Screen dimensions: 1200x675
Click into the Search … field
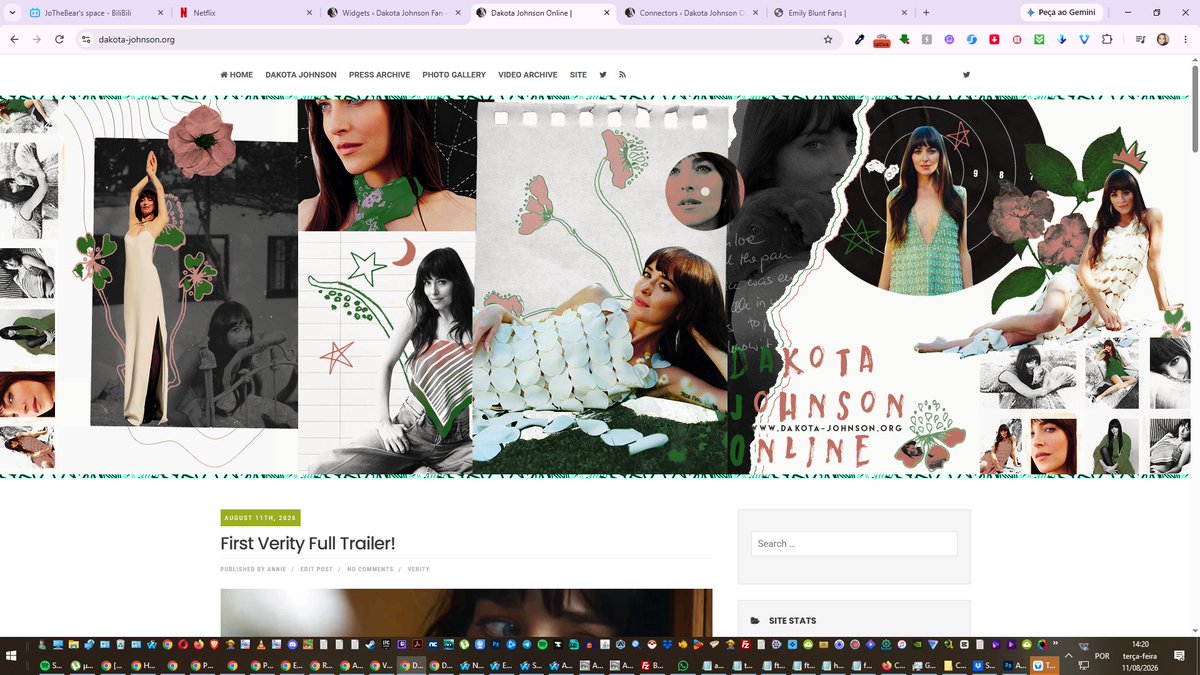pos(854,543)
